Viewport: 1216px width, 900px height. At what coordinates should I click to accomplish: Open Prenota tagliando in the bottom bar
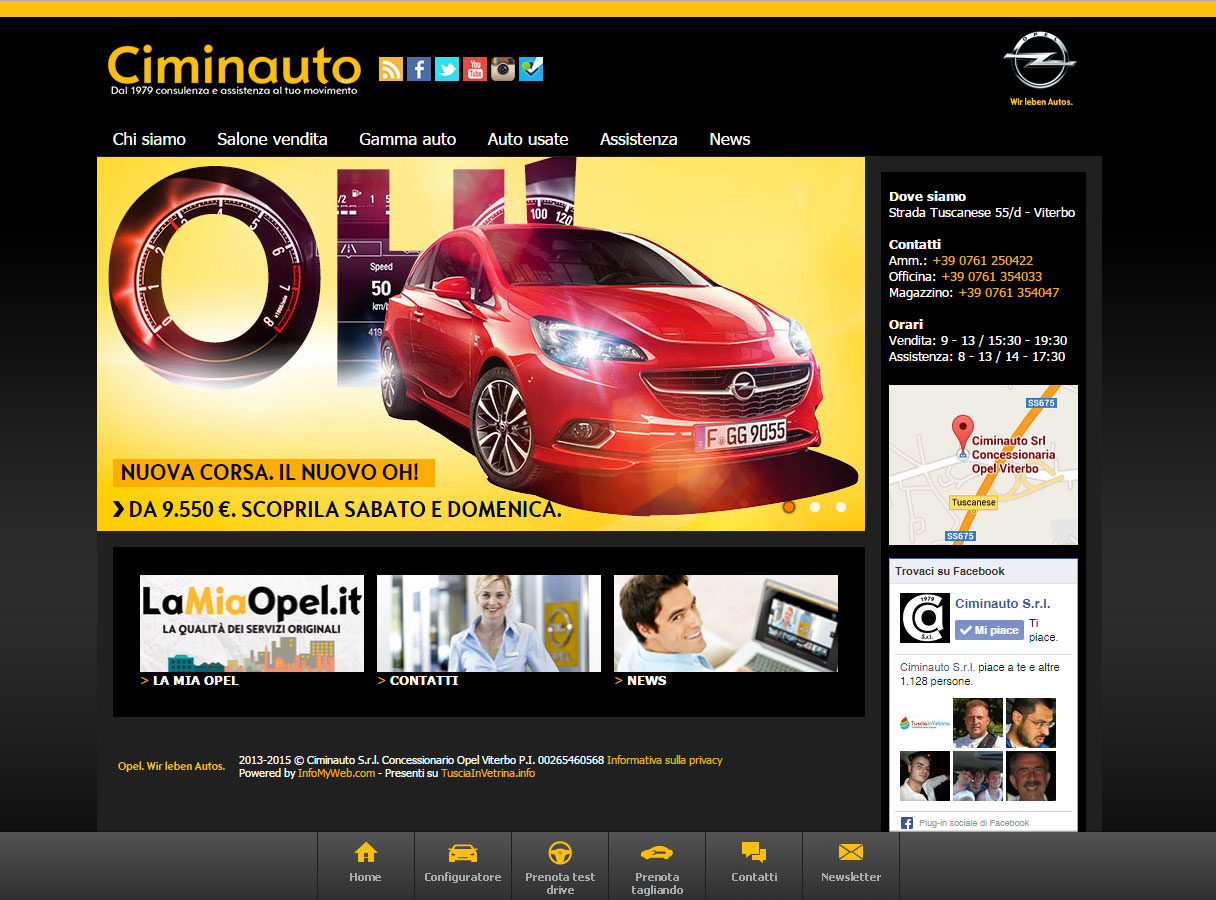coord(657,865)
